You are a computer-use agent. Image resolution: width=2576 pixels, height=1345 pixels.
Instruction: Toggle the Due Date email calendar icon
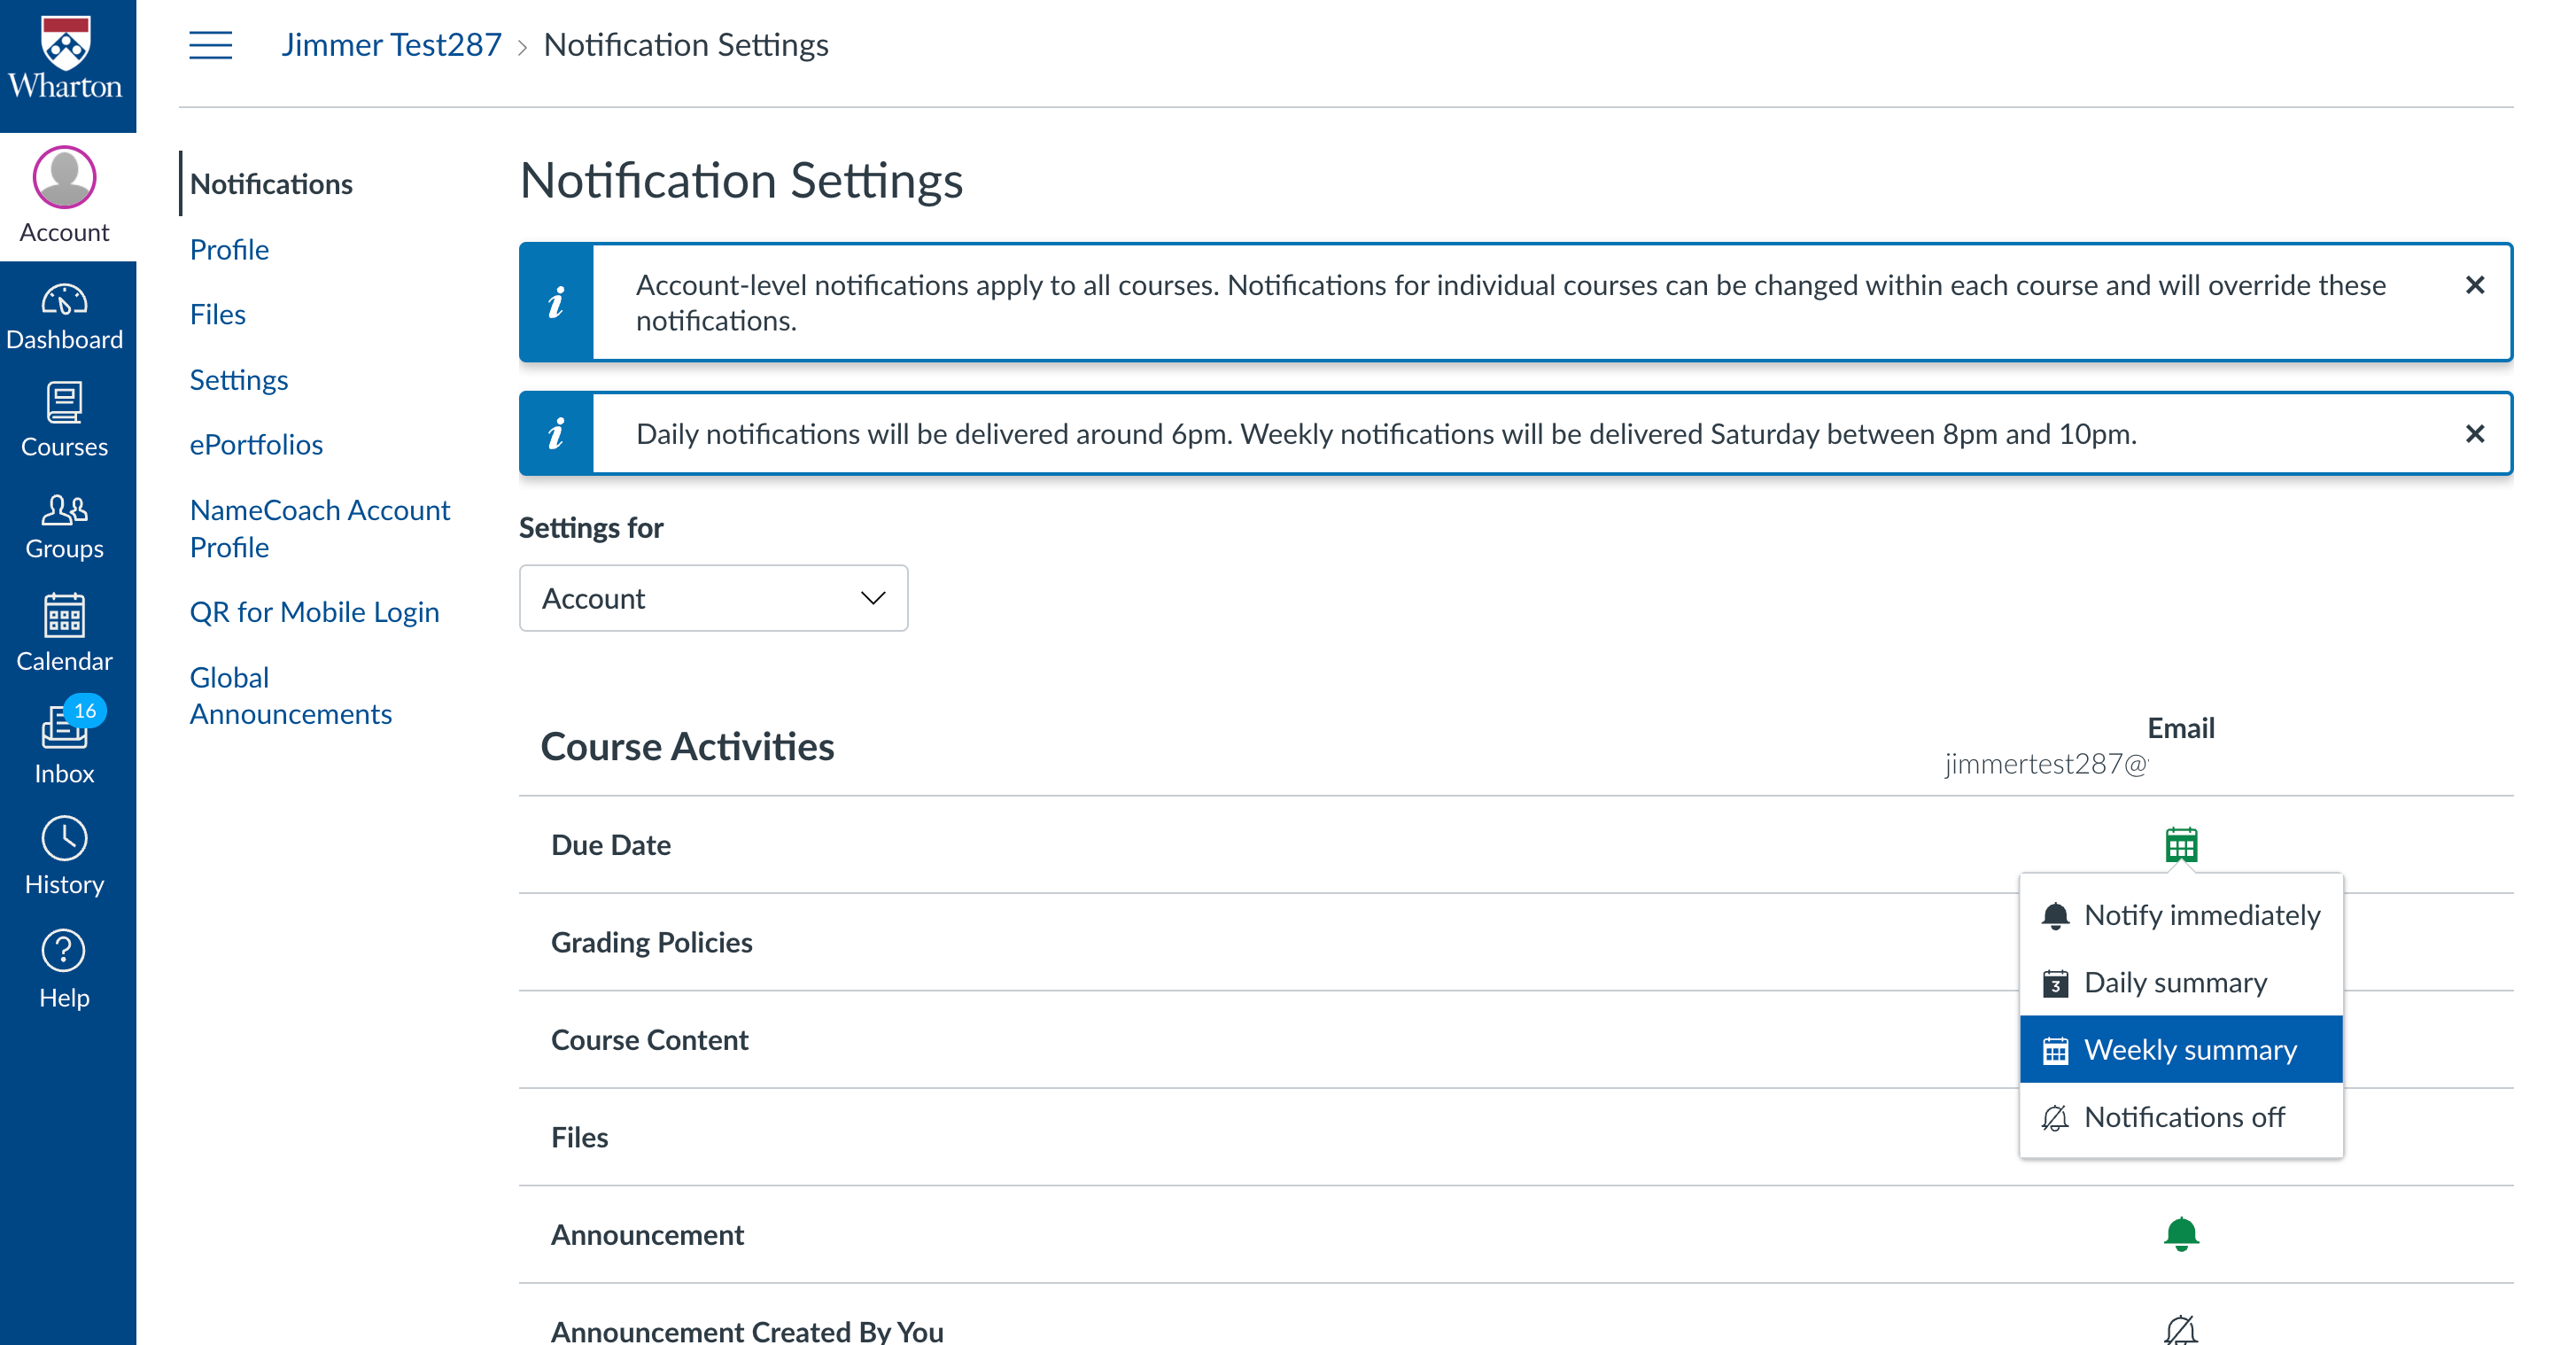pyautogui.click(x=2180, y=845)
